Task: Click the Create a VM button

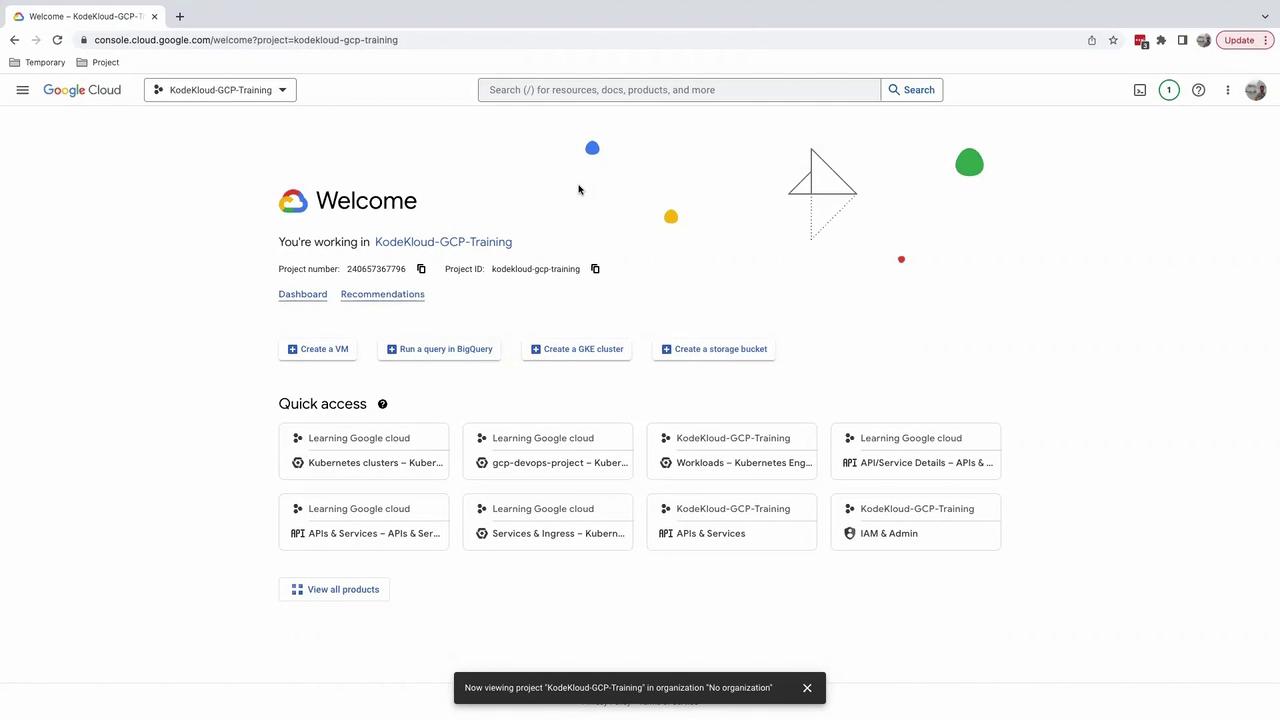Action: 318,349
